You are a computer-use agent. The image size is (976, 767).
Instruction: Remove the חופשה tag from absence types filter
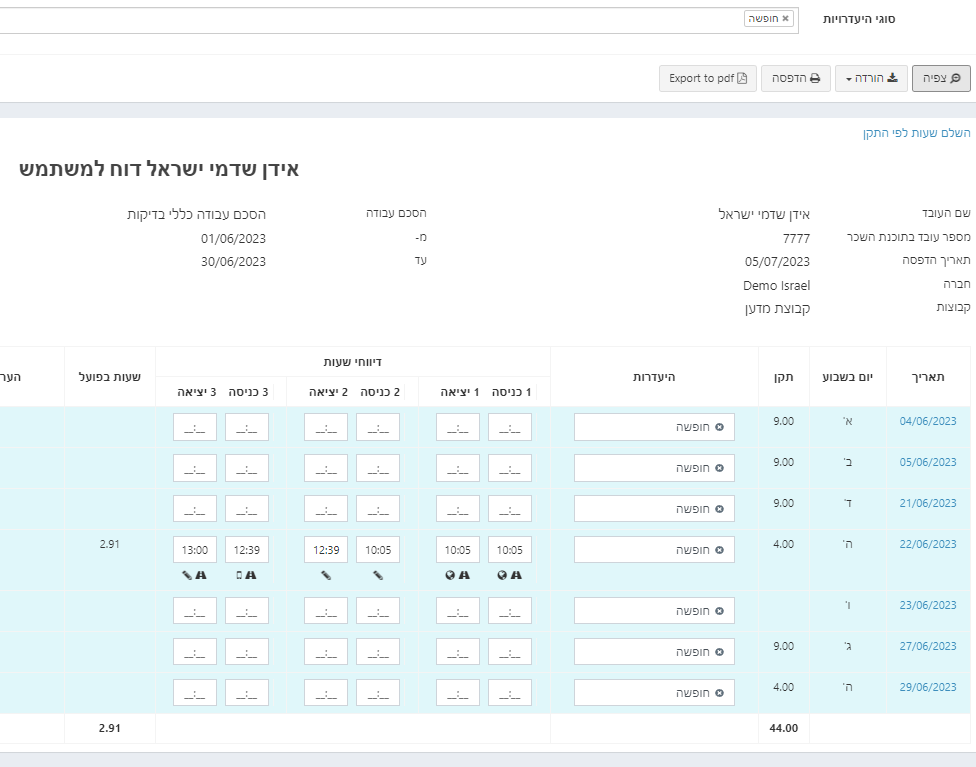point(786,19)
